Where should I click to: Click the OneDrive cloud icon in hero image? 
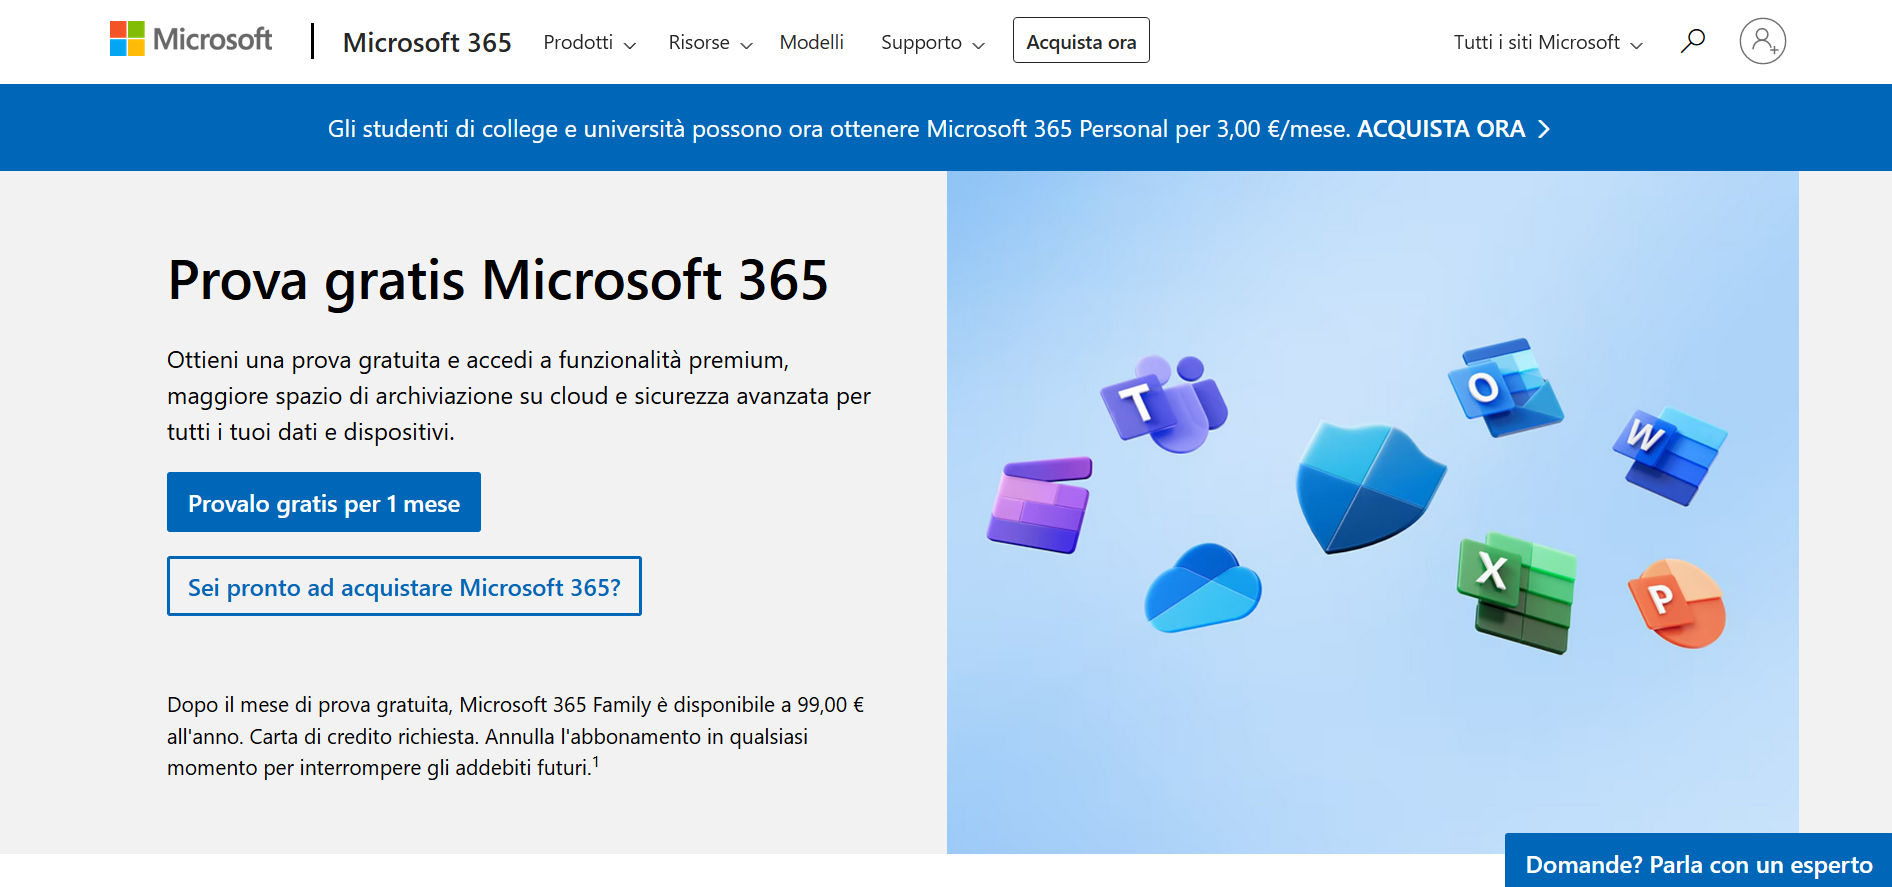(1203, 588)
